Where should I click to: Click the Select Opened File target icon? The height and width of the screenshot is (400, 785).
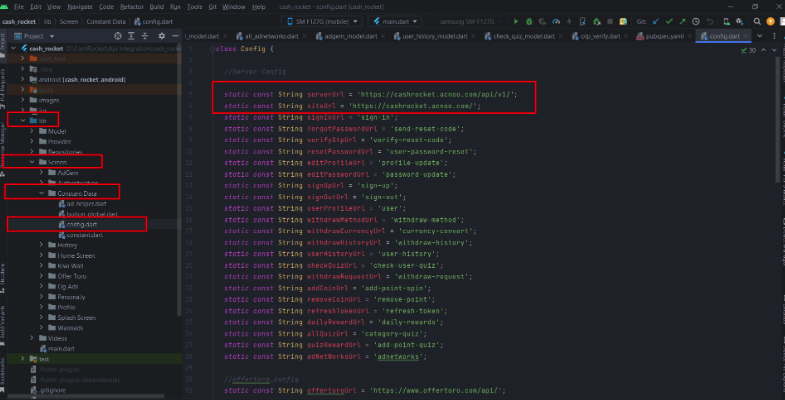[x=119, y=36]
